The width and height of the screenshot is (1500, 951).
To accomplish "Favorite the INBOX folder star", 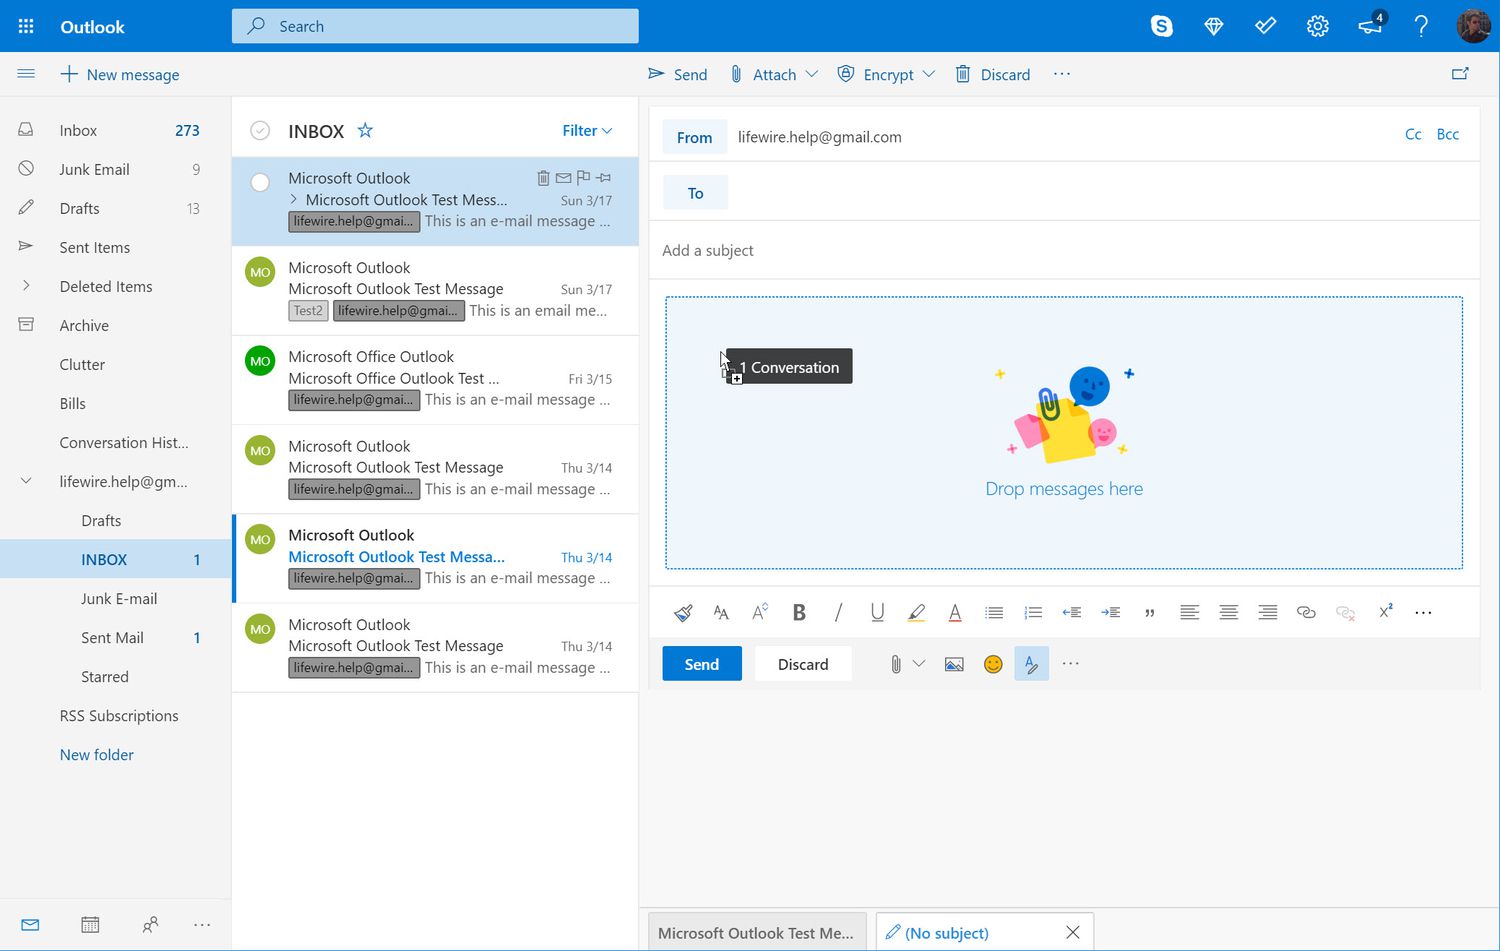I will [365, 130].
